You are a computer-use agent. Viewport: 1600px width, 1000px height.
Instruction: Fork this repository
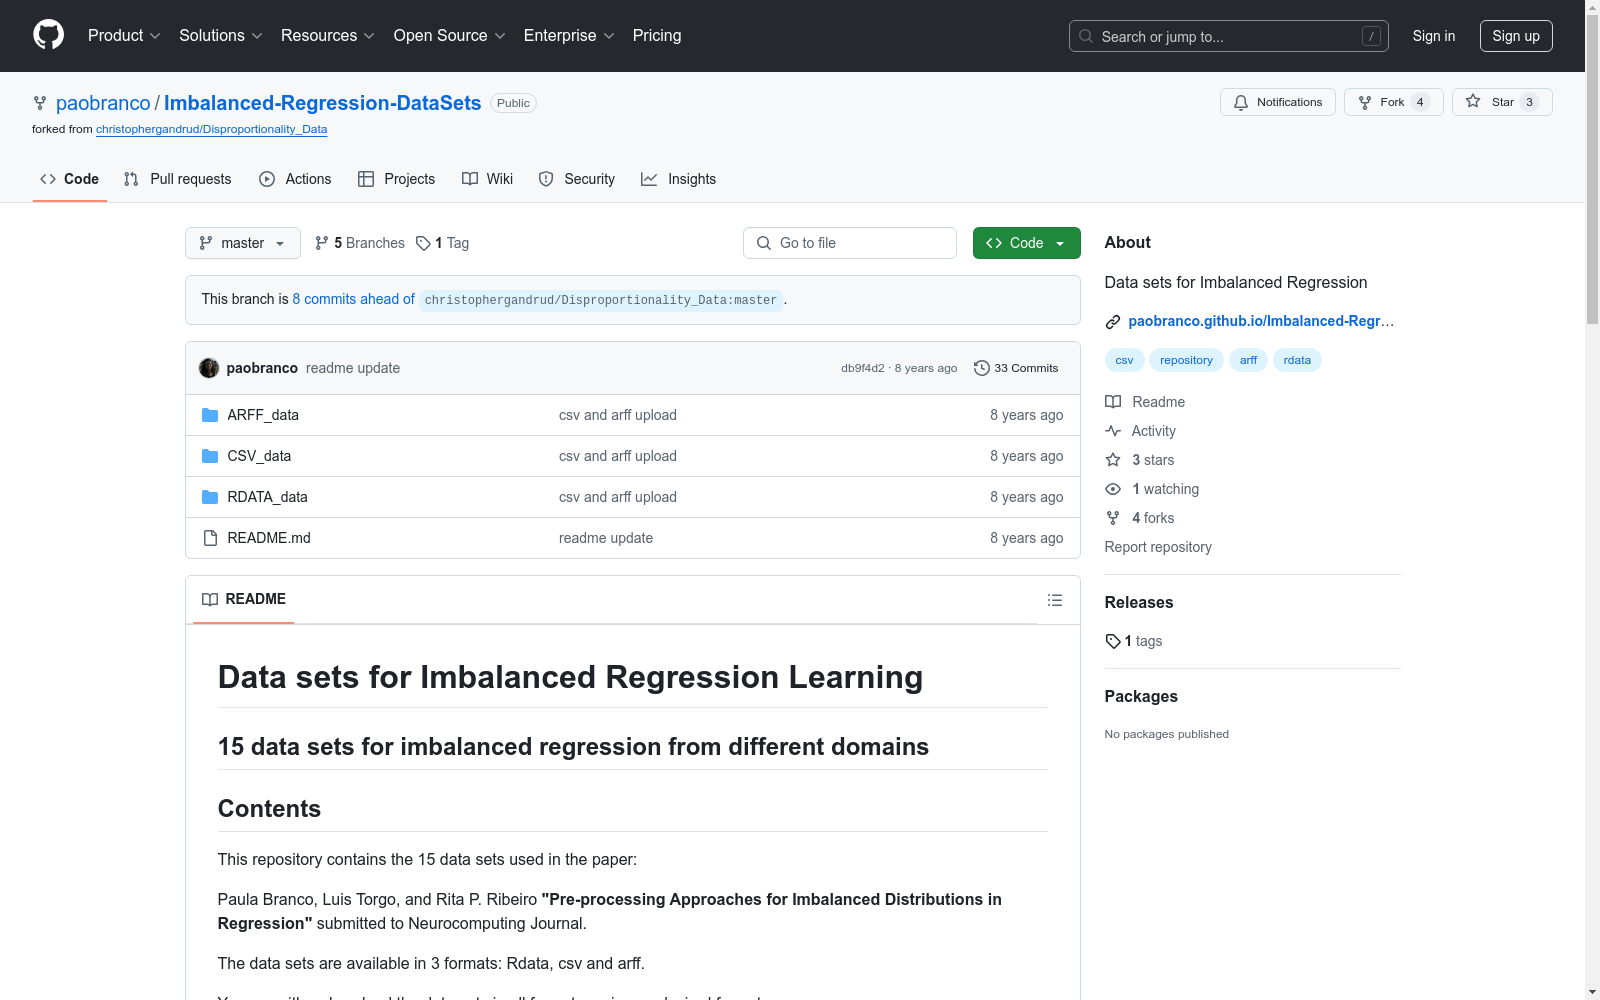[x=1393, y=102]
